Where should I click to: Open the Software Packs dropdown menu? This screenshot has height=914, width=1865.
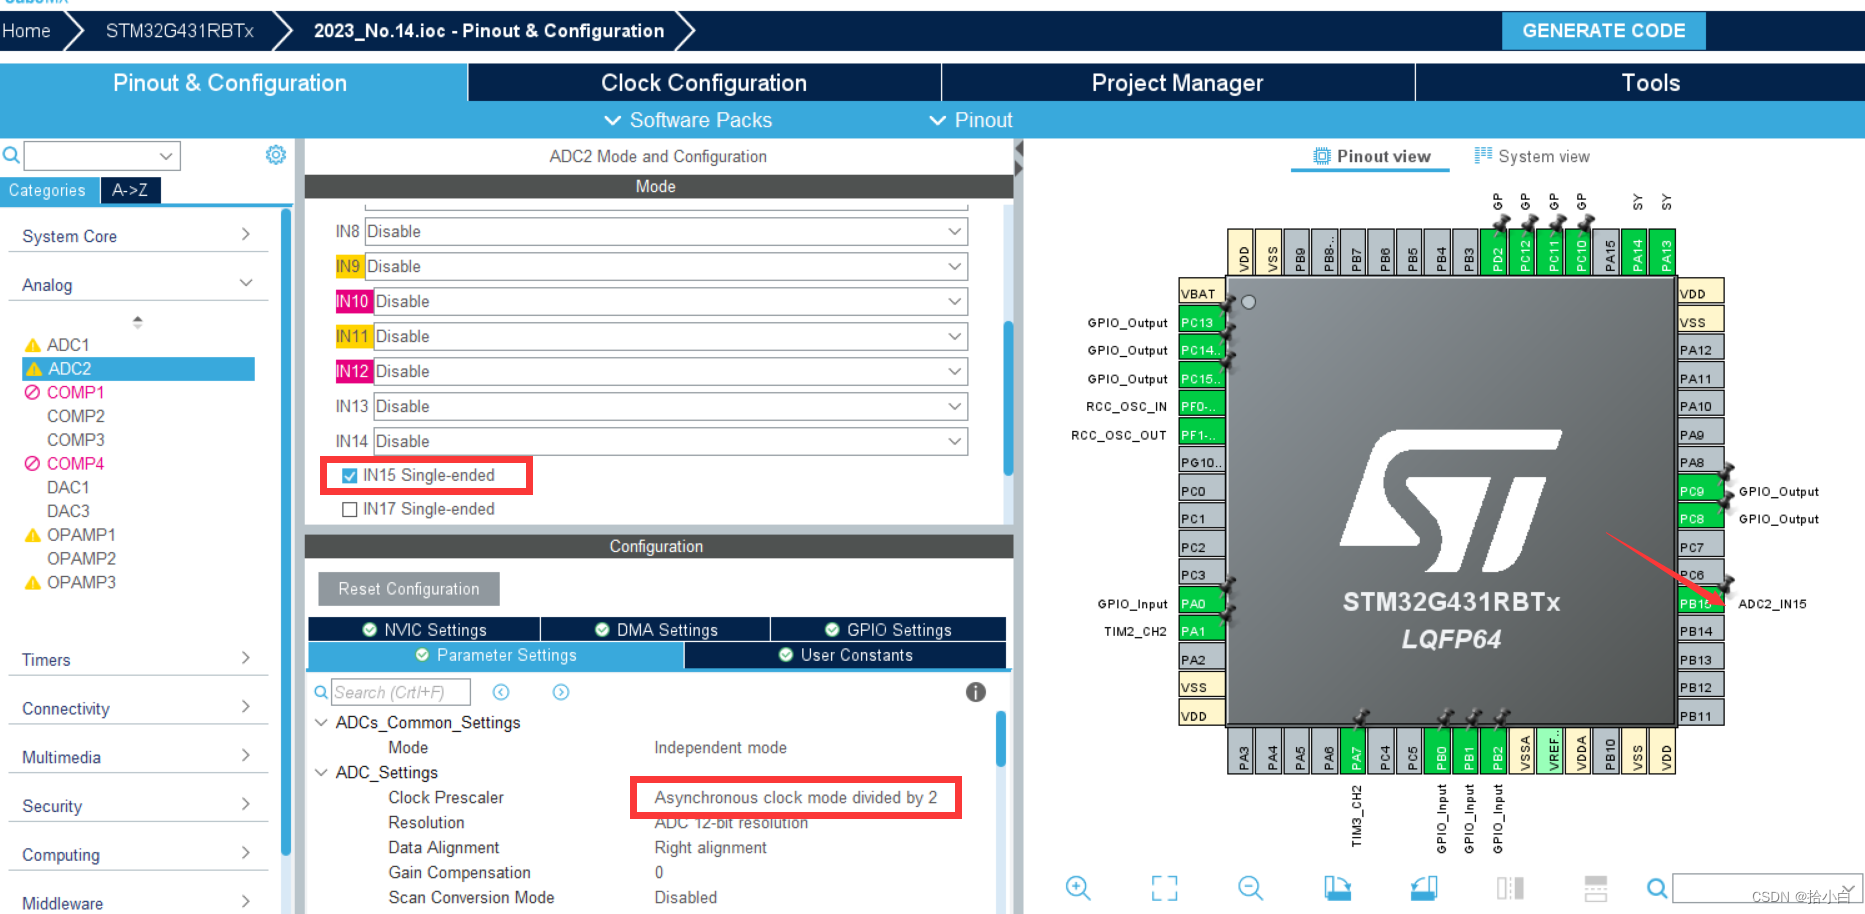[x=688, y=120]
